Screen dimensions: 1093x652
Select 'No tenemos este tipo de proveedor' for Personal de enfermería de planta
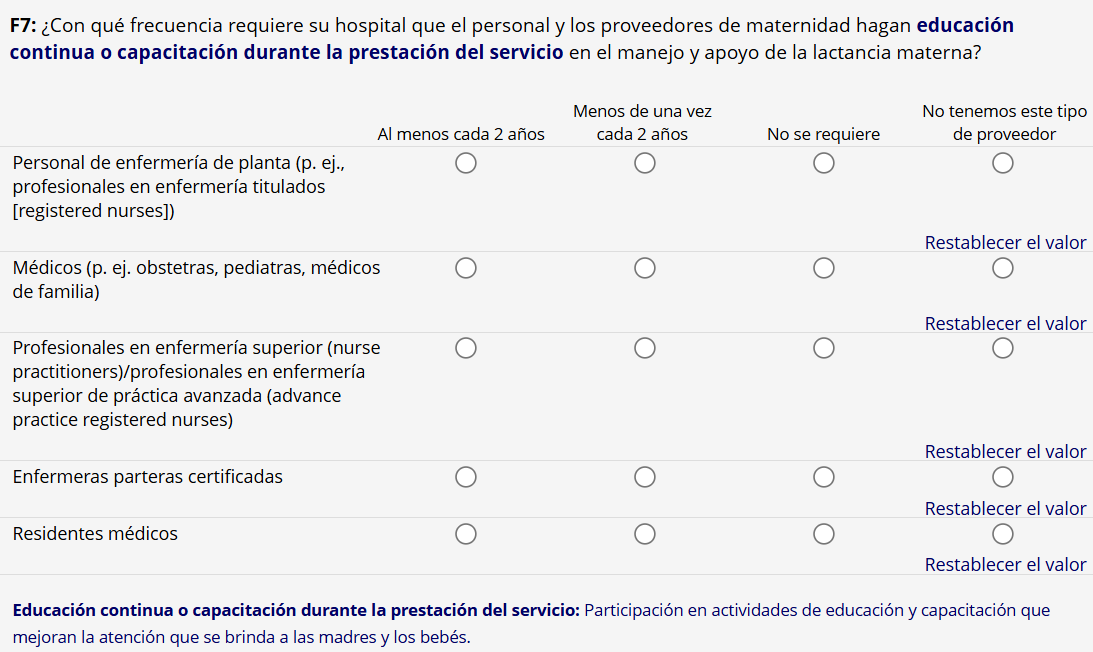1003,163
